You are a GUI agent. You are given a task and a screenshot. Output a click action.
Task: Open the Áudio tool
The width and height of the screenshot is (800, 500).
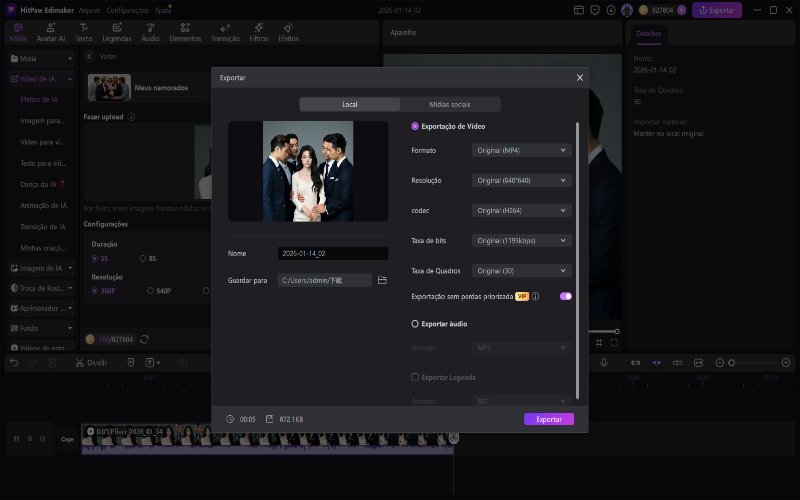point(151,33)
